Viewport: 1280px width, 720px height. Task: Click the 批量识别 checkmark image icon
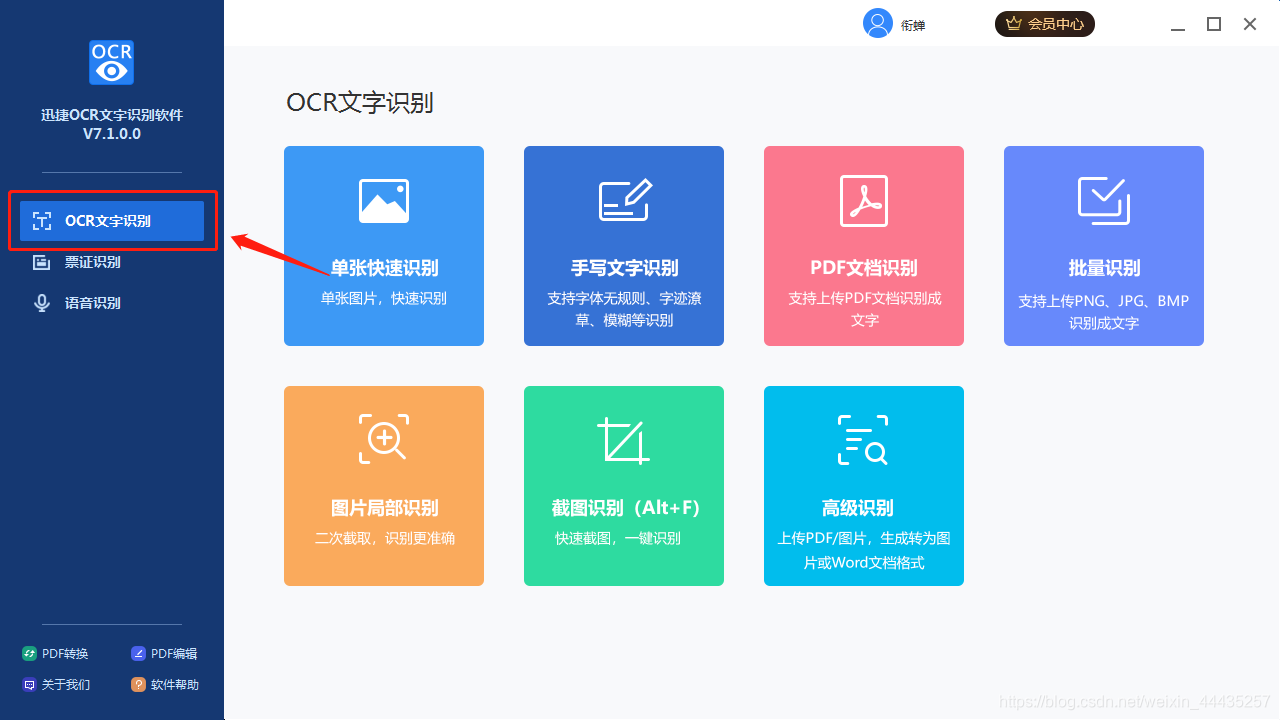1103,200
